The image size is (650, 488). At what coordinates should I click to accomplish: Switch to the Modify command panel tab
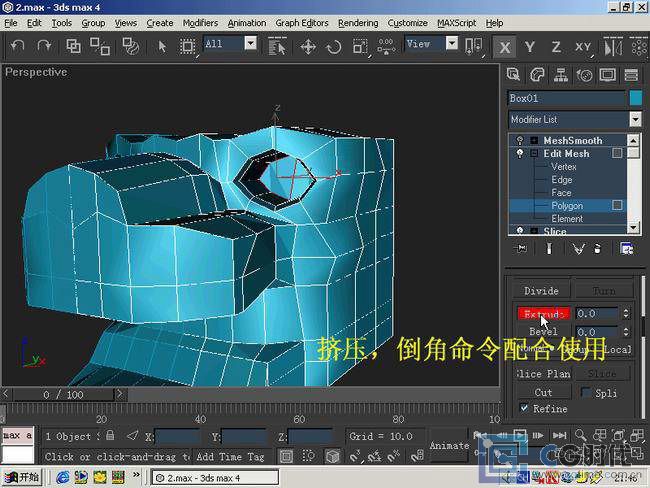coord(537,75)
